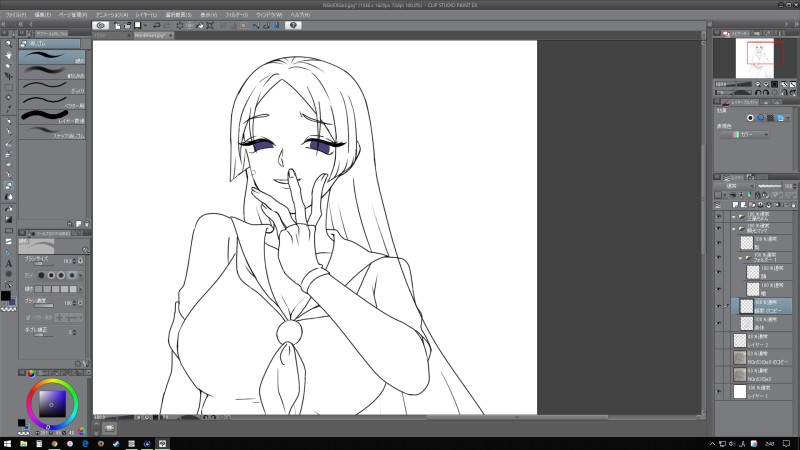Viewport: 800px width, 450px height.
Task: Click the Zoom in icon in Navigator
Action: point(766,84)
